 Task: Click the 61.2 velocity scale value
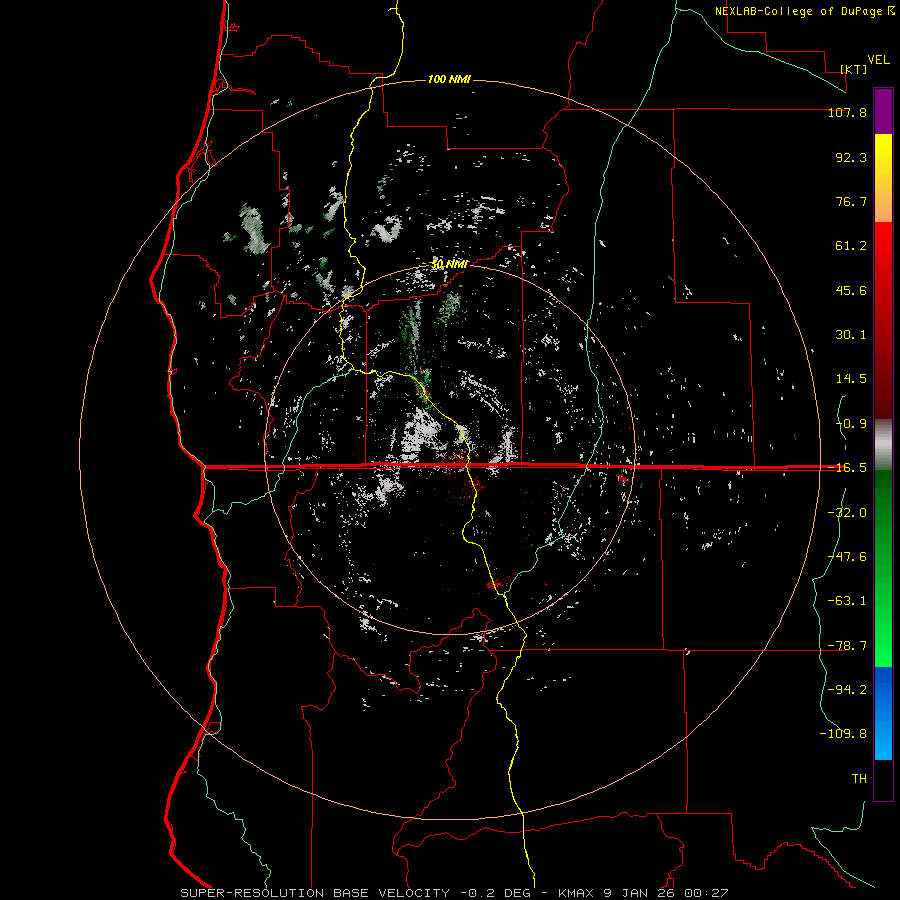pos(851,246)
